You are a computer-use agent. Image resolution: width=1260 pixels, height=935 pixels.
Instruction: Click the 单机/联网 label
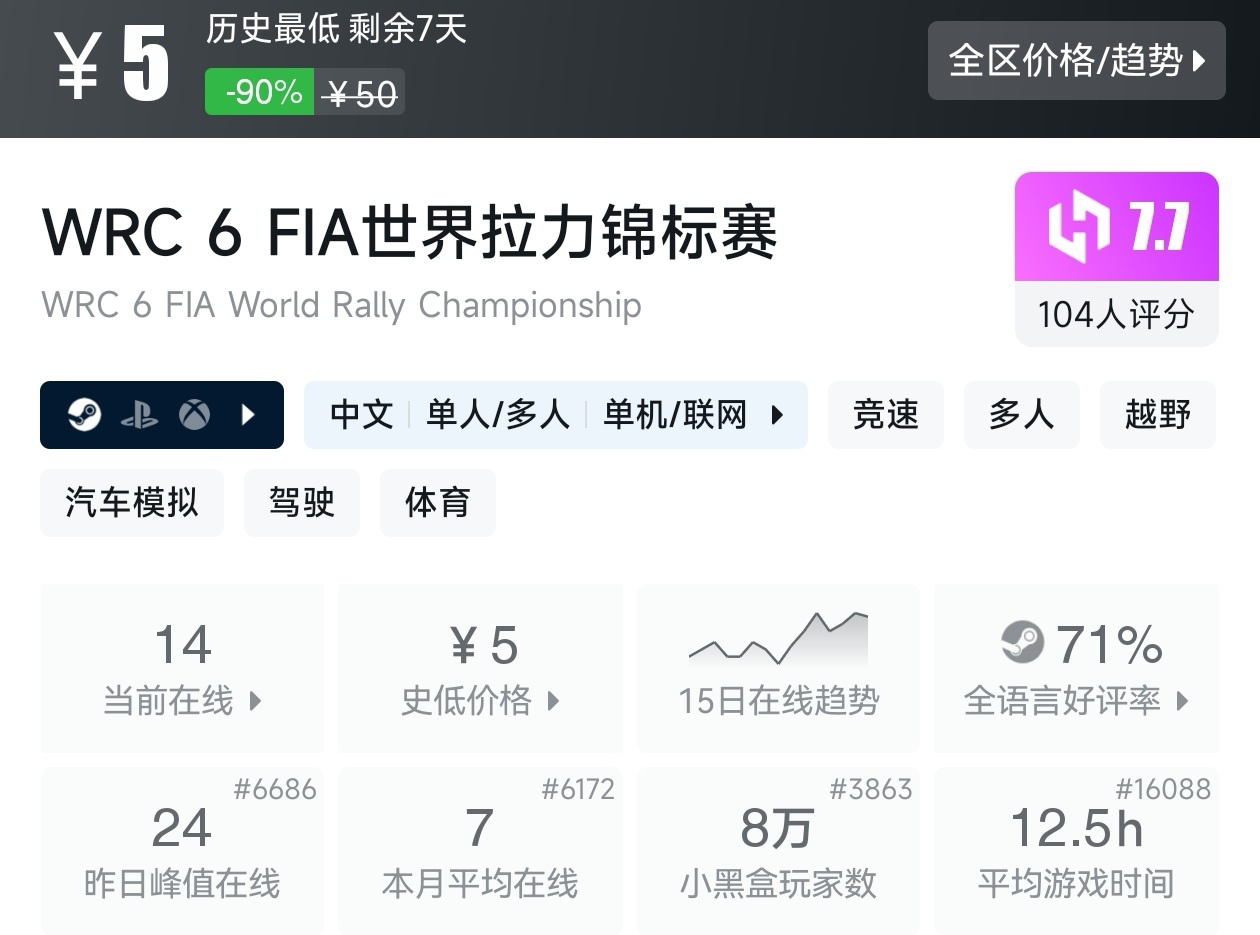tap(675, 414)
